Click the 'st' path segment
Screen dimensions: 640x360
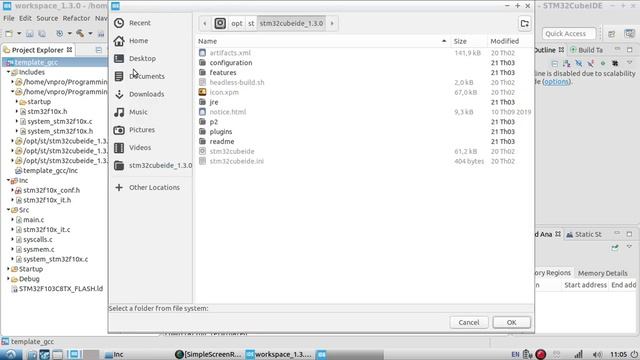coord(251,23)
